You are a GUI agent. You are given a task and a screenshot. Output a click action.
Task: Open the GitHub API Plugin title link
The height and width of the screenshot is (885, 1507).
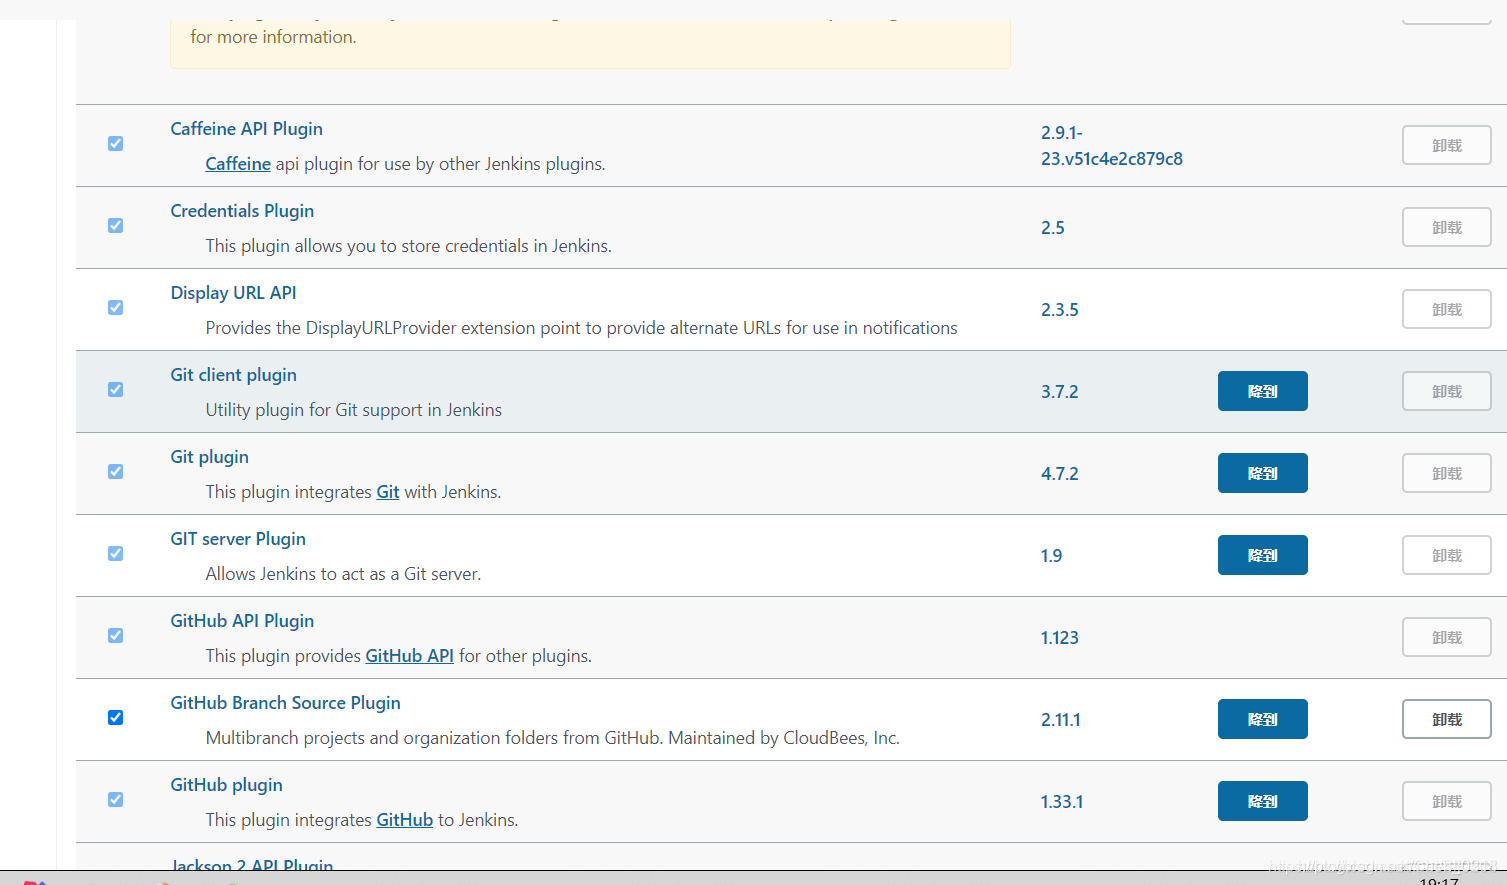click(x=242, y=621)
